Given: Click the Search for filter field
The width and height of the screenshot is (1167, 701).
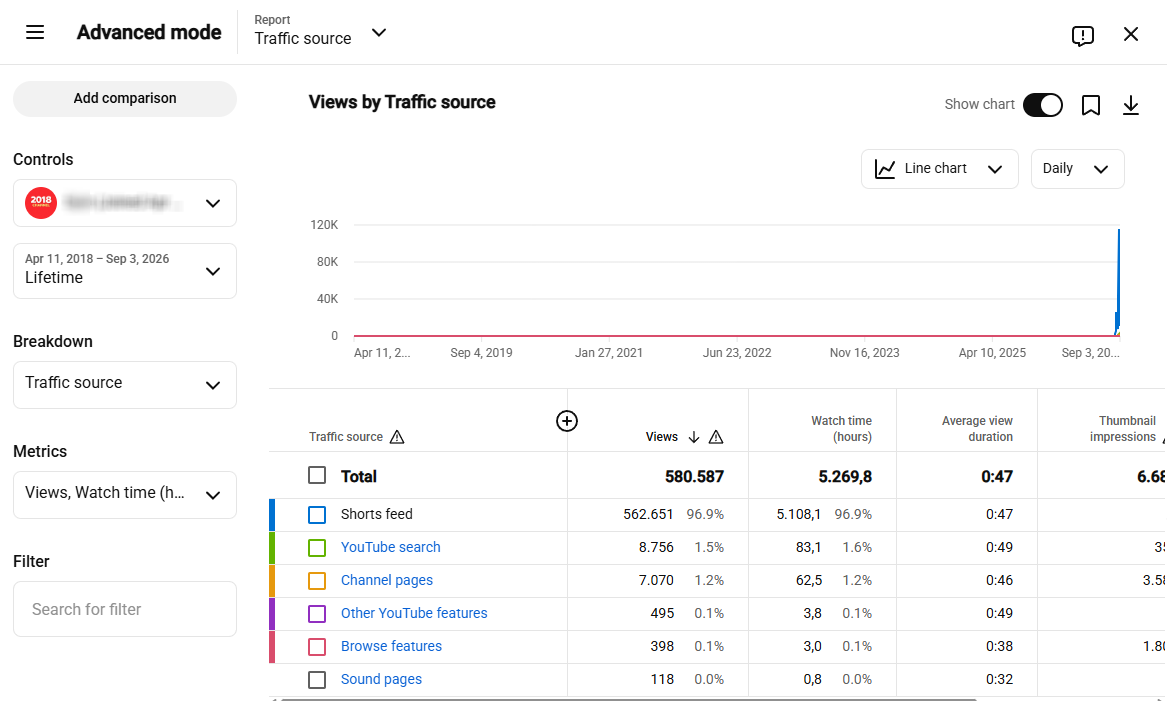Looking at the screenshot, I should coord(125,609).
